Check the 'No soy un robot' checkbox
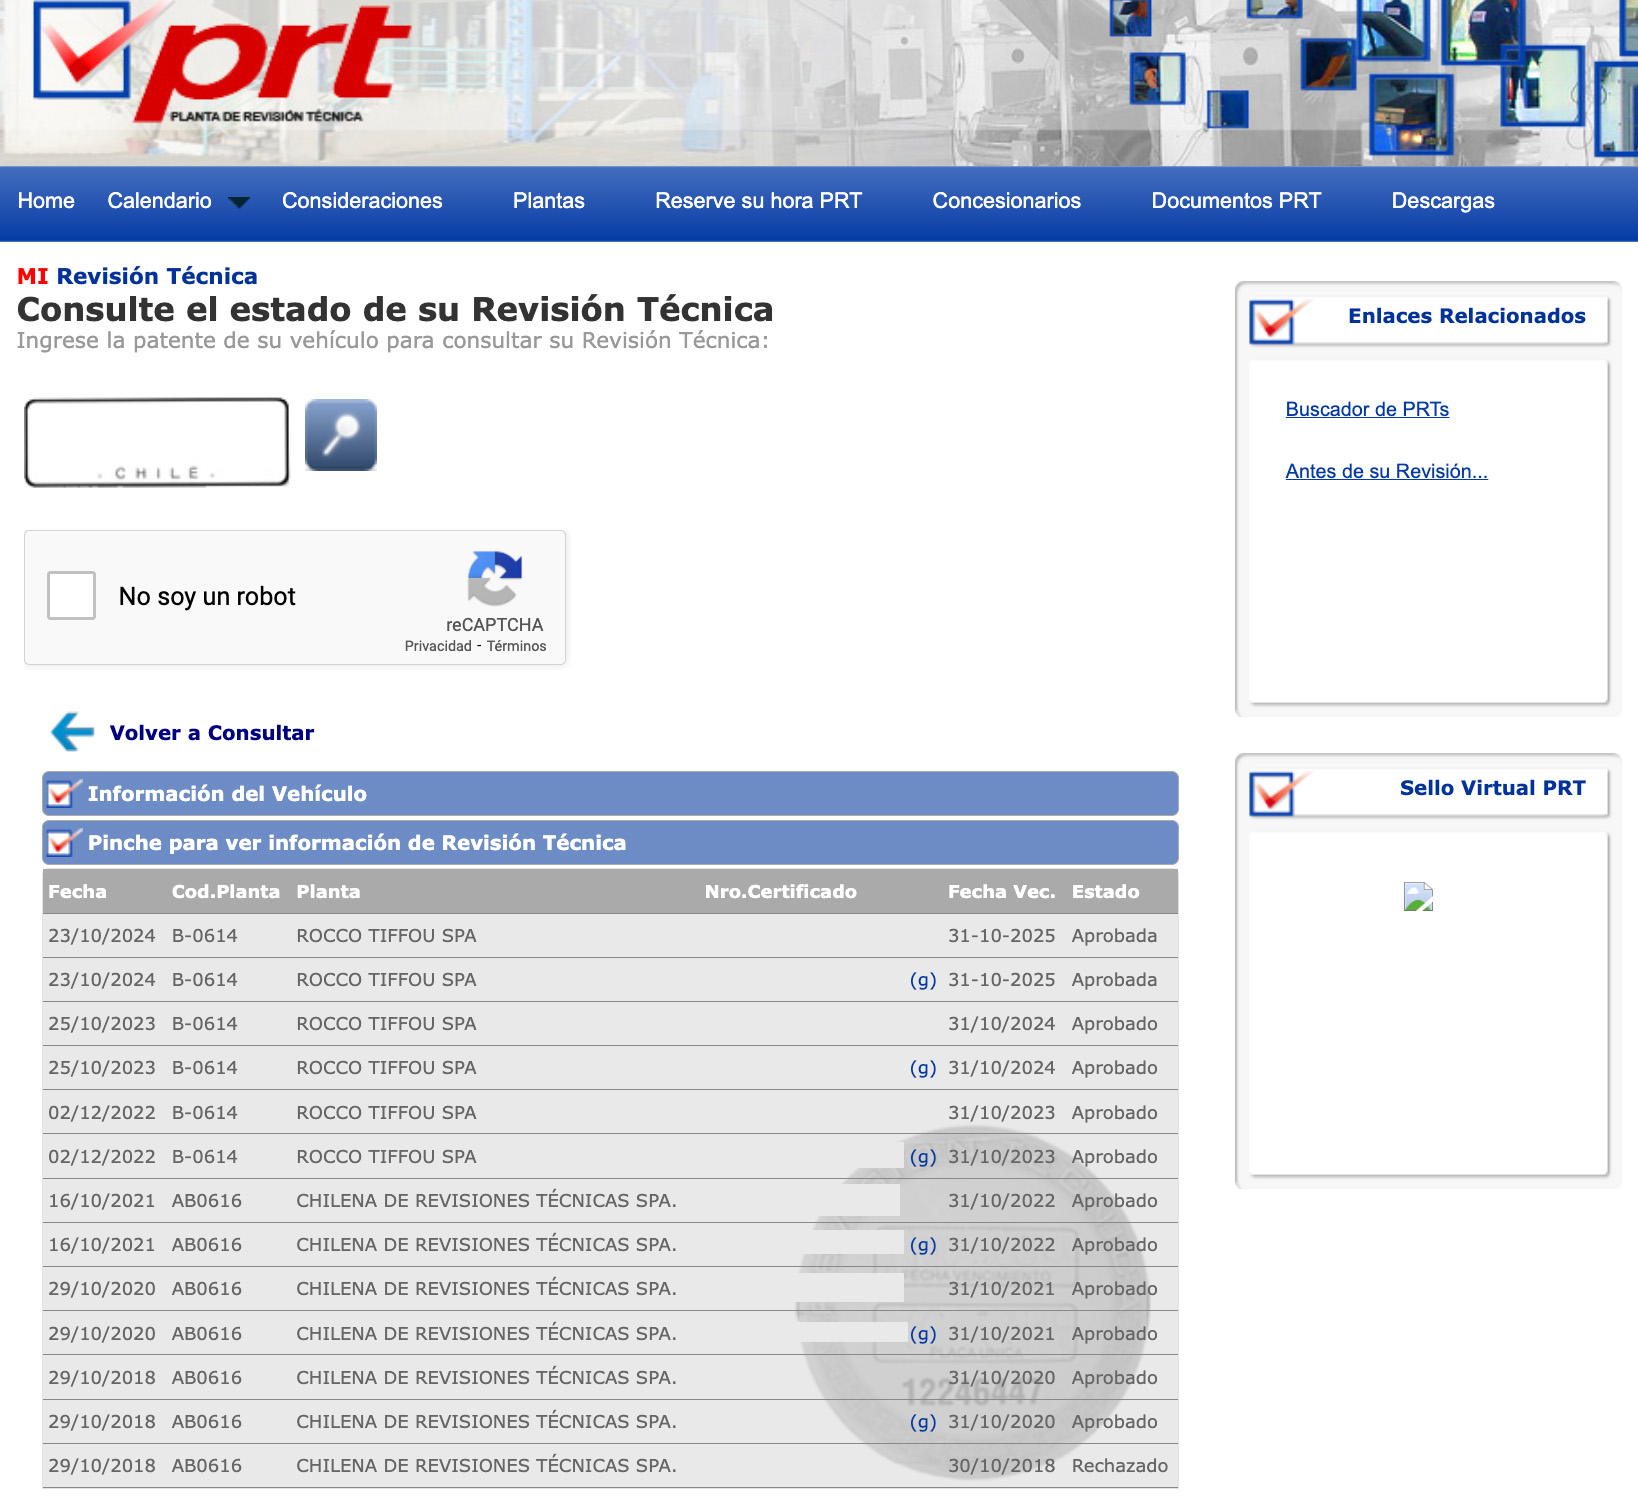The height and width of the screenshot is (1500, 1638). click(x=70, y=595)
